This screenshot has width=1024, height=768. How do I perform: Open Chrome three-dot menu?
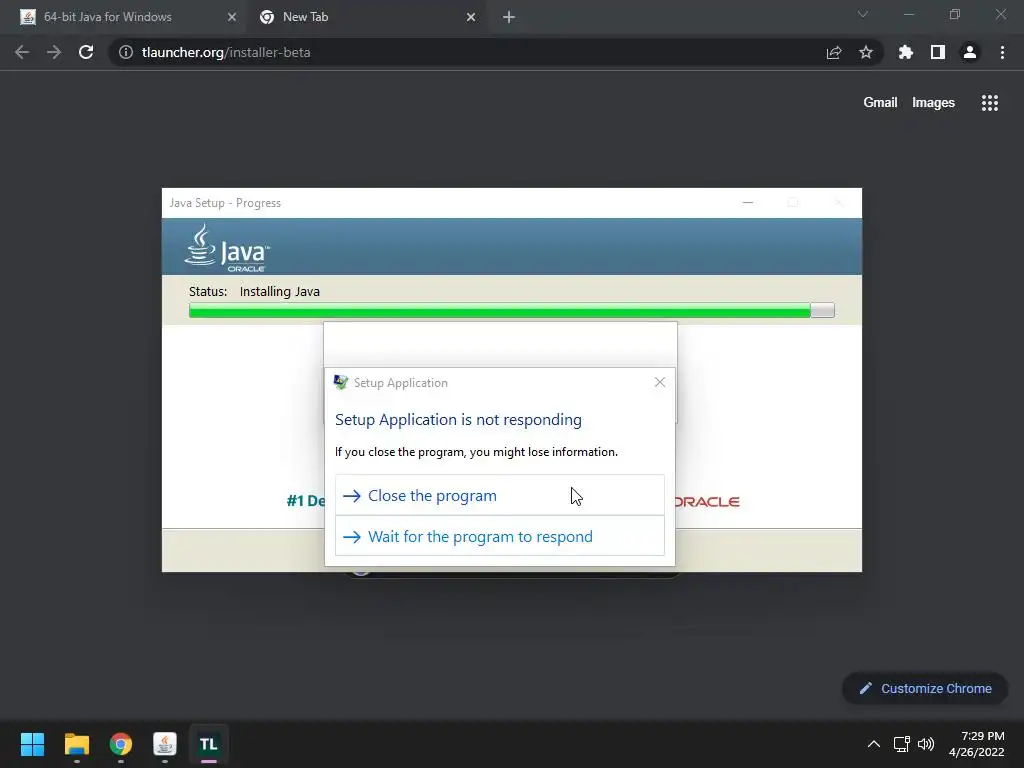coord(1002,52)
